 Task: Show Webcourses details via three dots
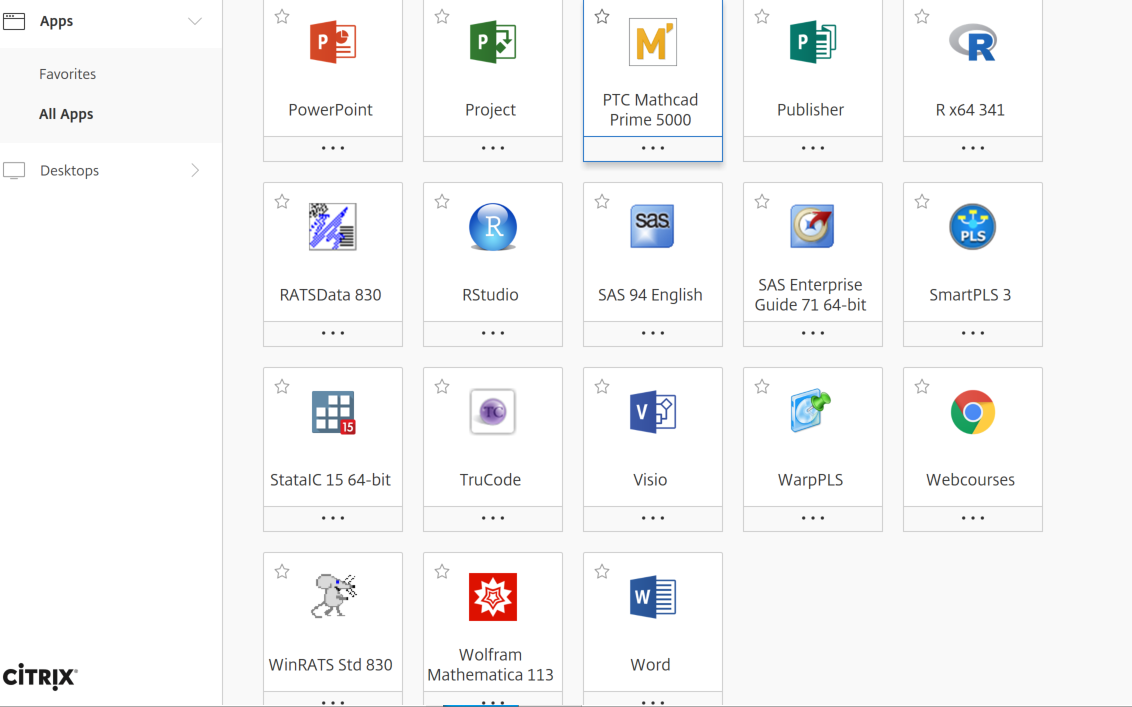pyautogui.click(x=972, y=518)
